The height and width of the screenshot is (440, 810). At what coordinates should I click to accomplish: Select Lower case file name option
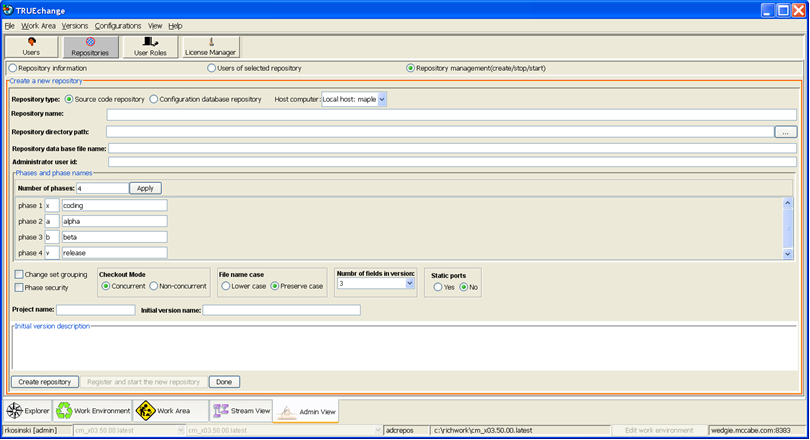(x=226, y=286)
